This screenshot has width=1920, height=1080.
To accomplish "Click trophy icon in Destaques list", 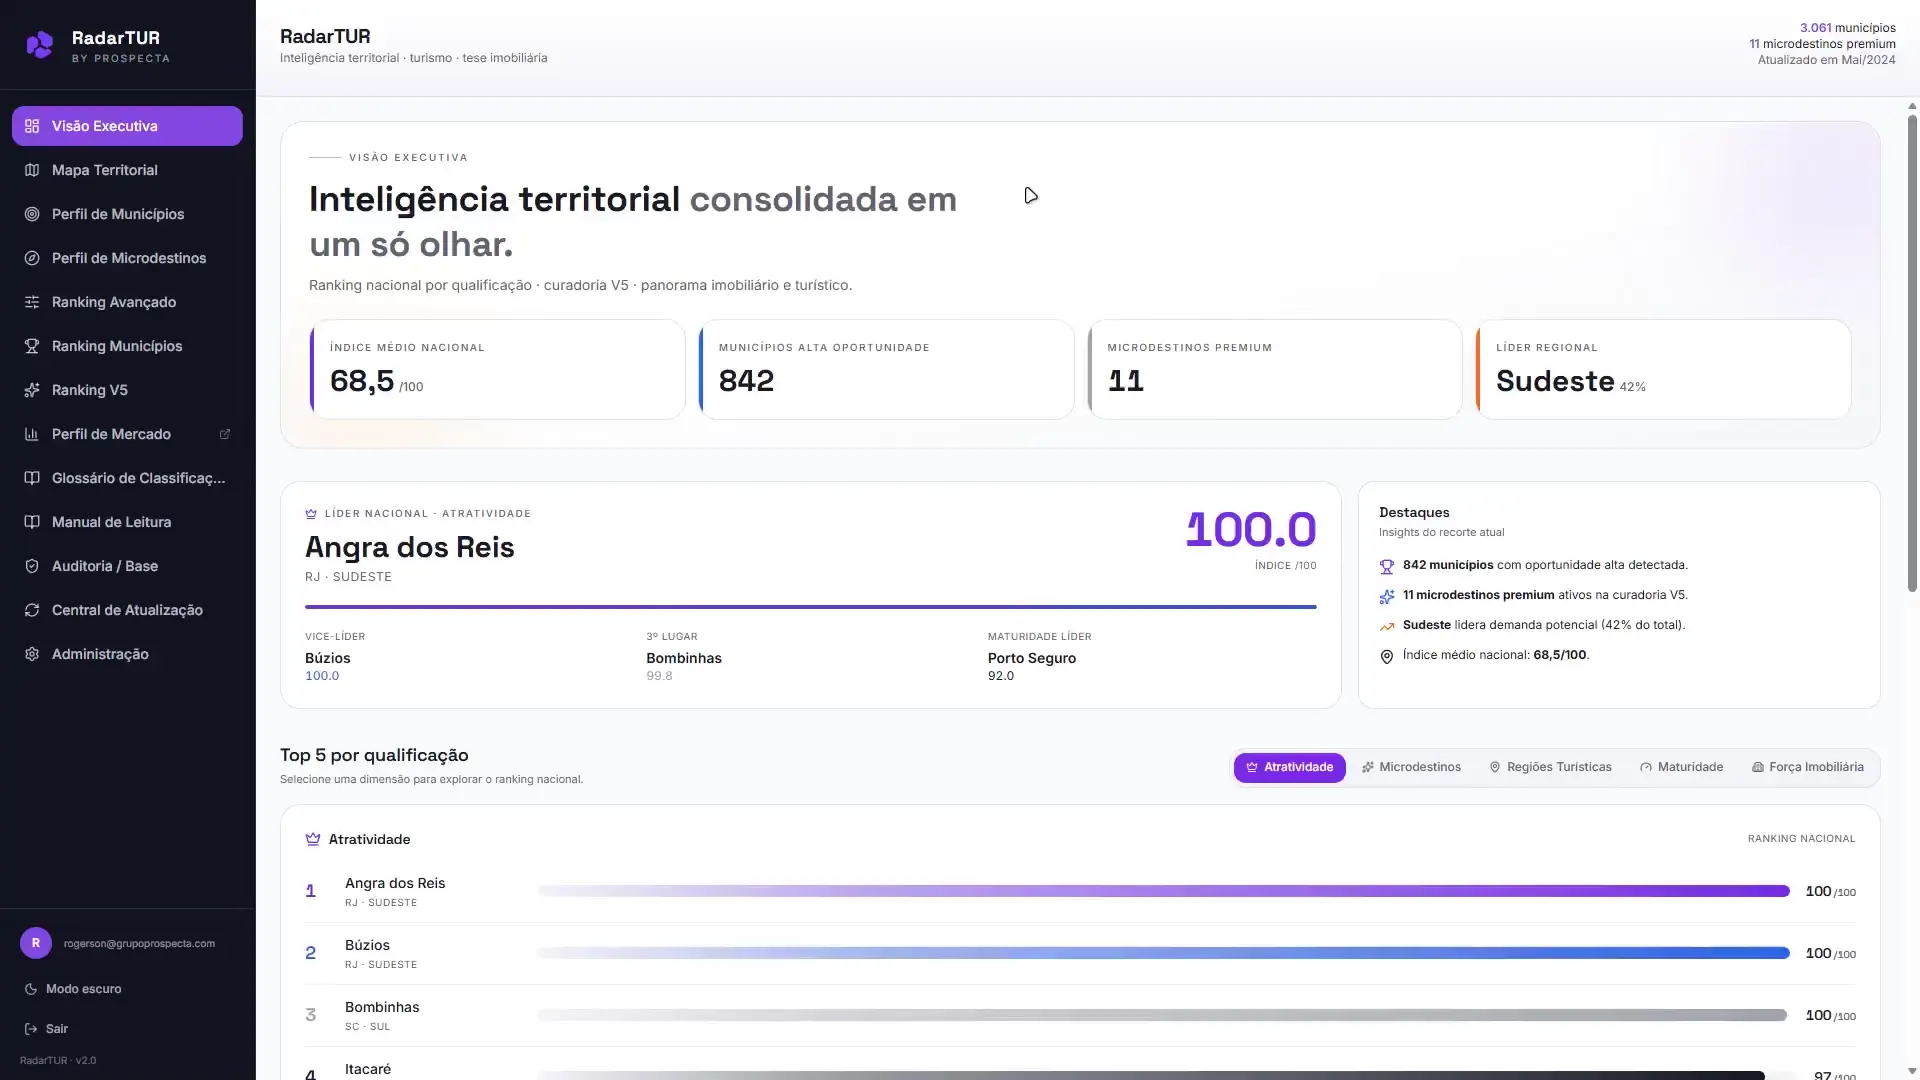I will click(1387, 567).
